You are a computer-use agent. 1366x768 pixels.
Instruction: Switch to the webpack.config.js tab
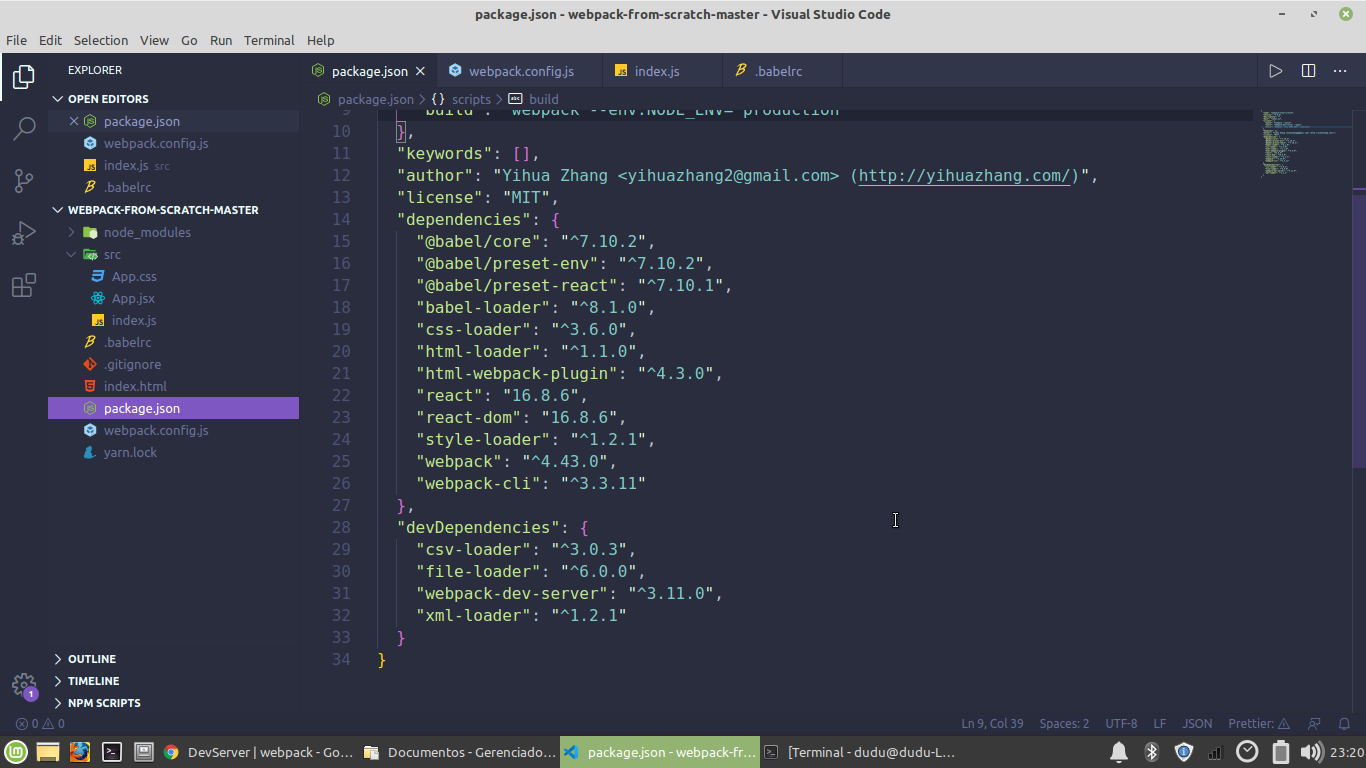[521, 71]
